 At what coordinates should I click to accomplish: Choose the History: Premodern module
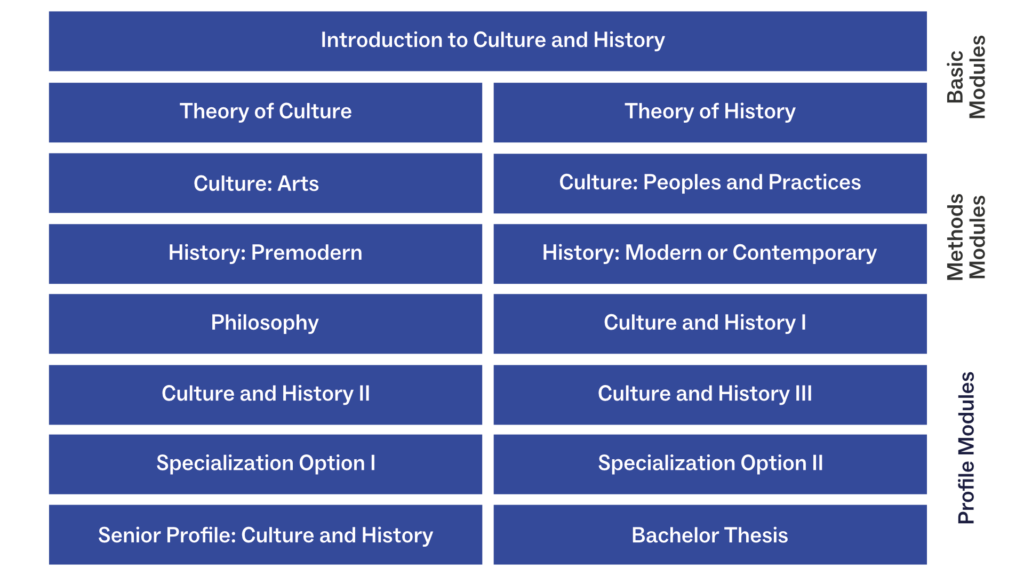[x=265, y=254]
